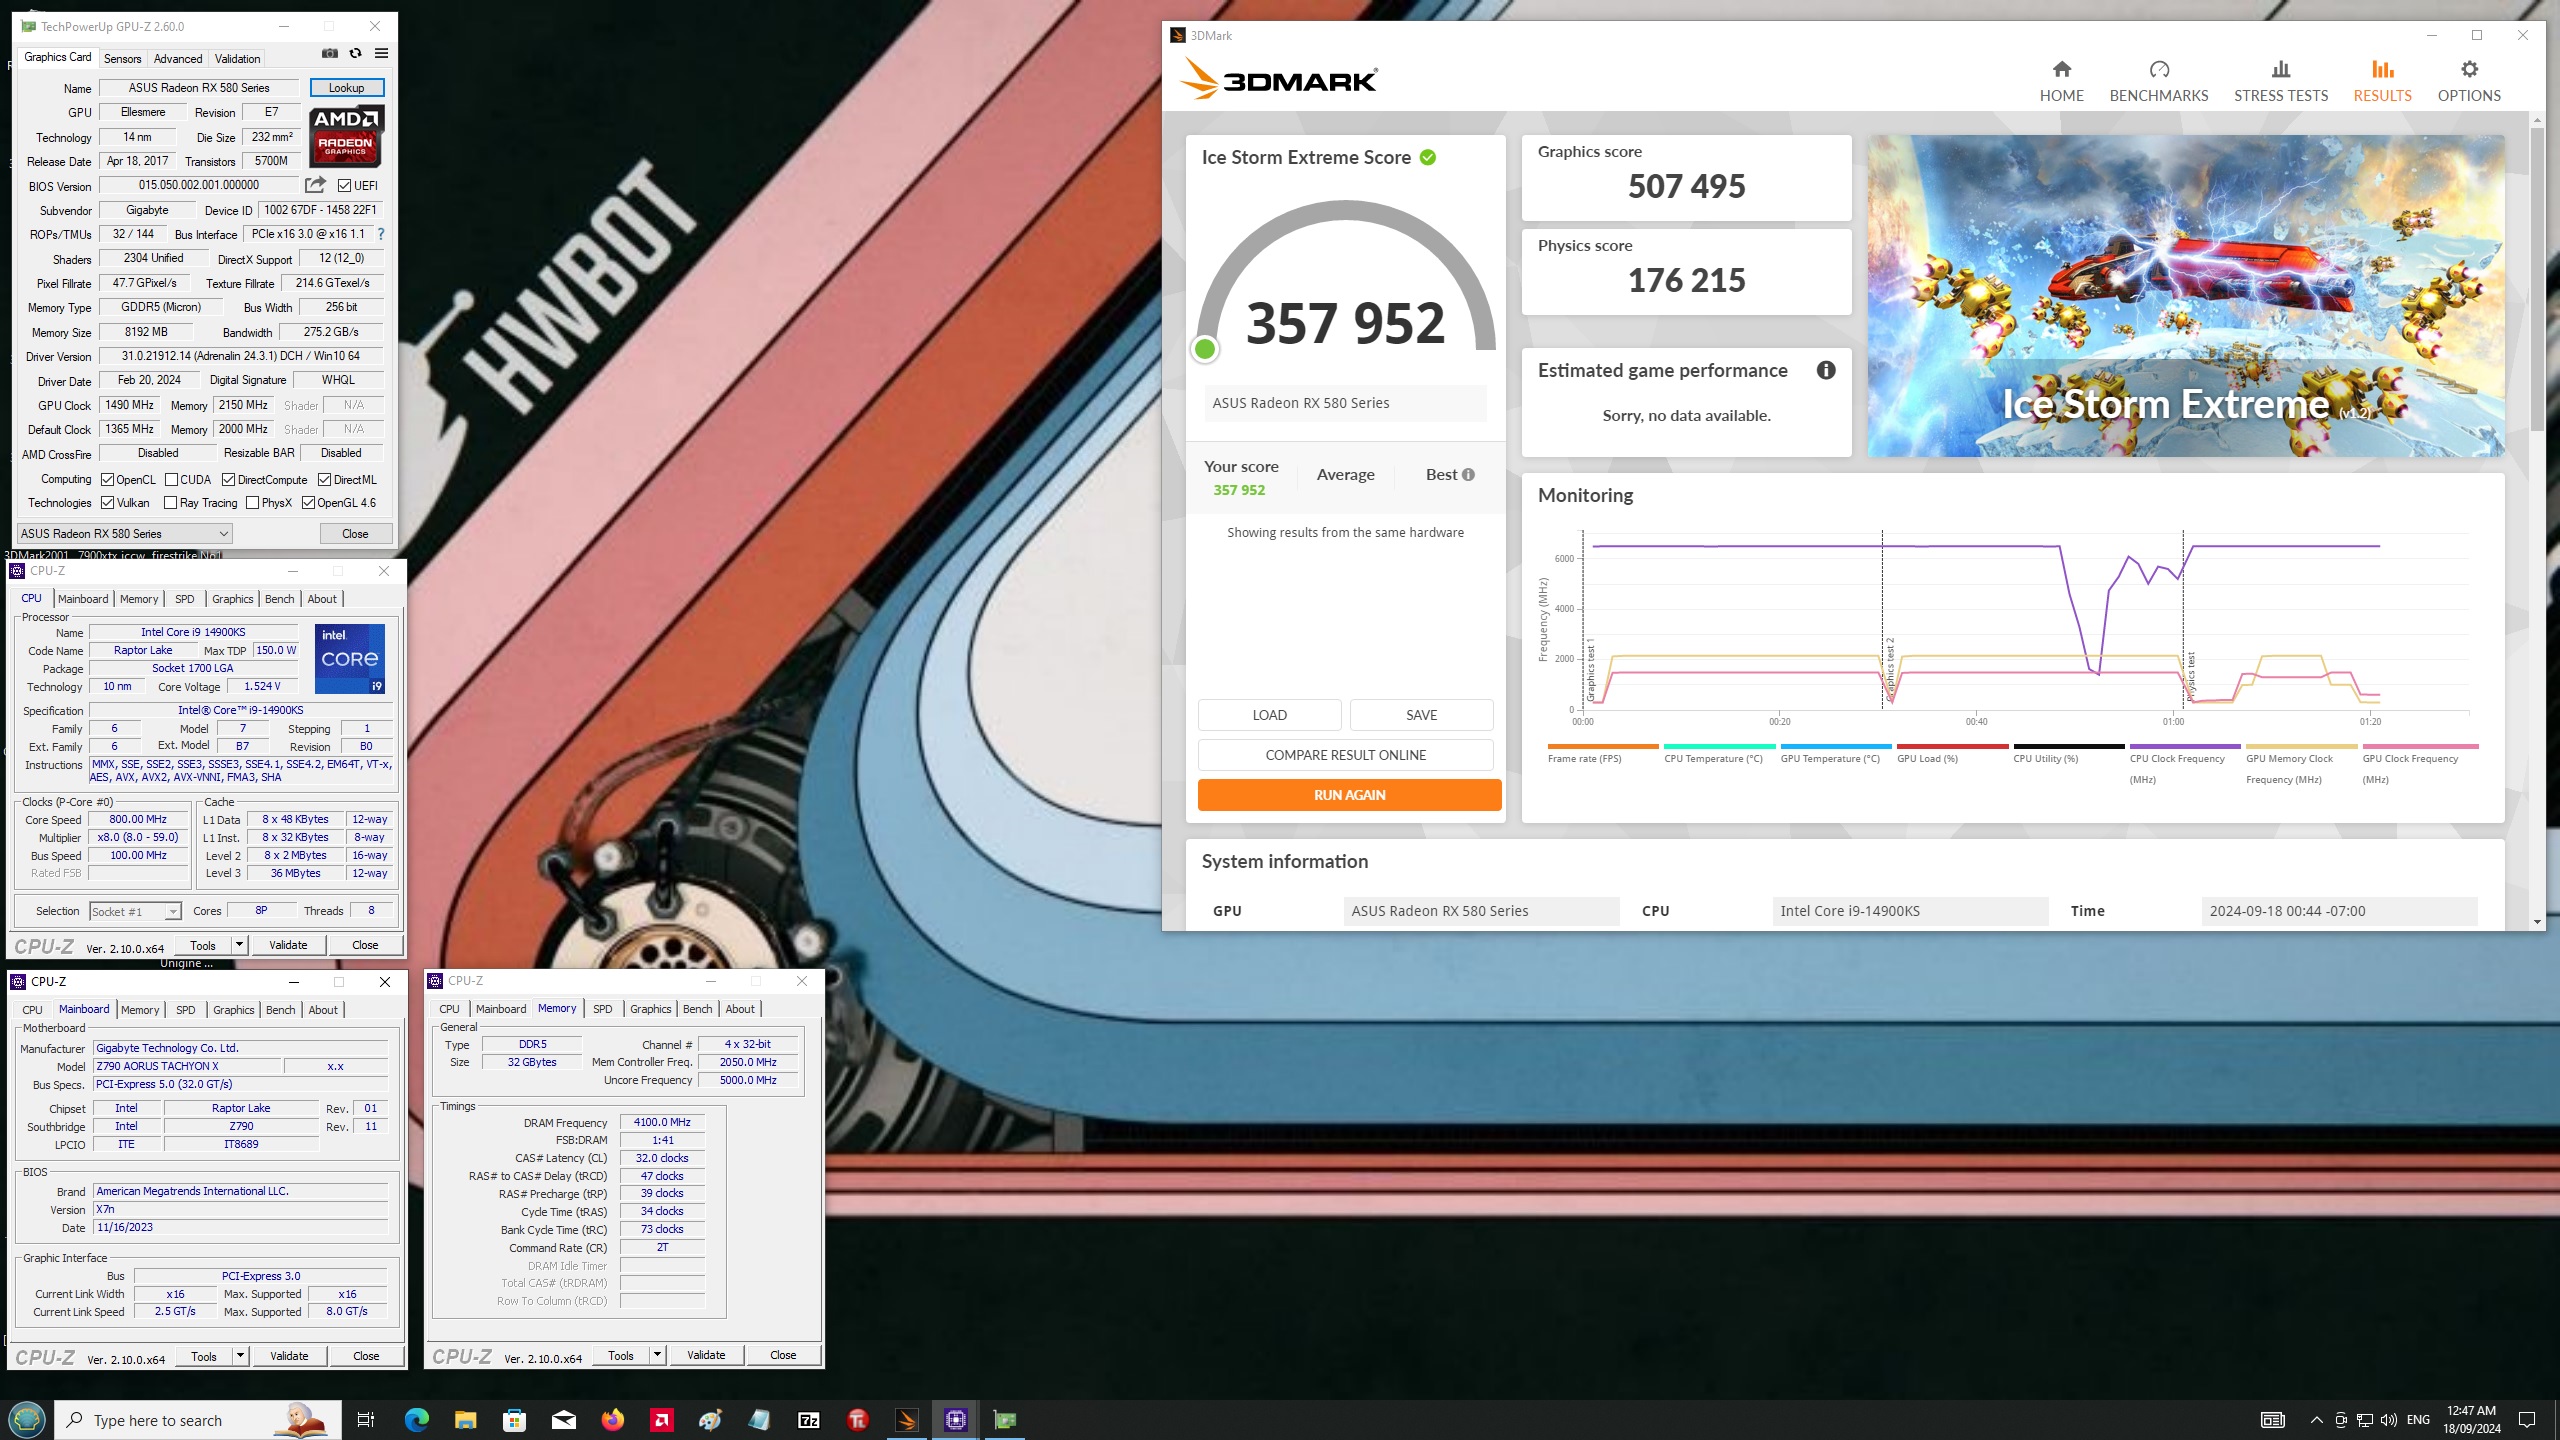Click the Frame rate (FPS) legend swatch
Screen dimensions: 2560x1440
[x=1603, y=746]
